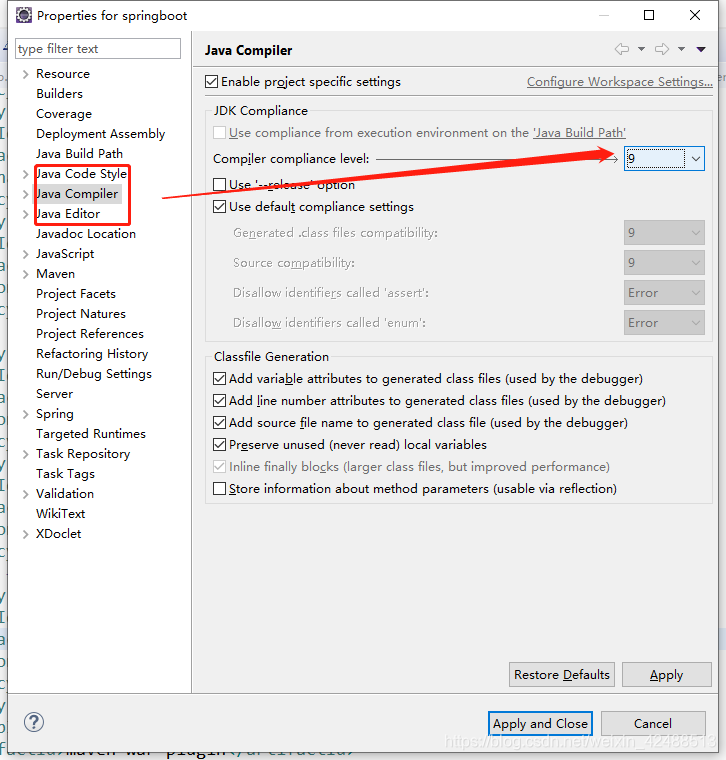The width and height of the screenshot is (726, 760).
Task: Click the help question mark icon
Action: (34, 722)
